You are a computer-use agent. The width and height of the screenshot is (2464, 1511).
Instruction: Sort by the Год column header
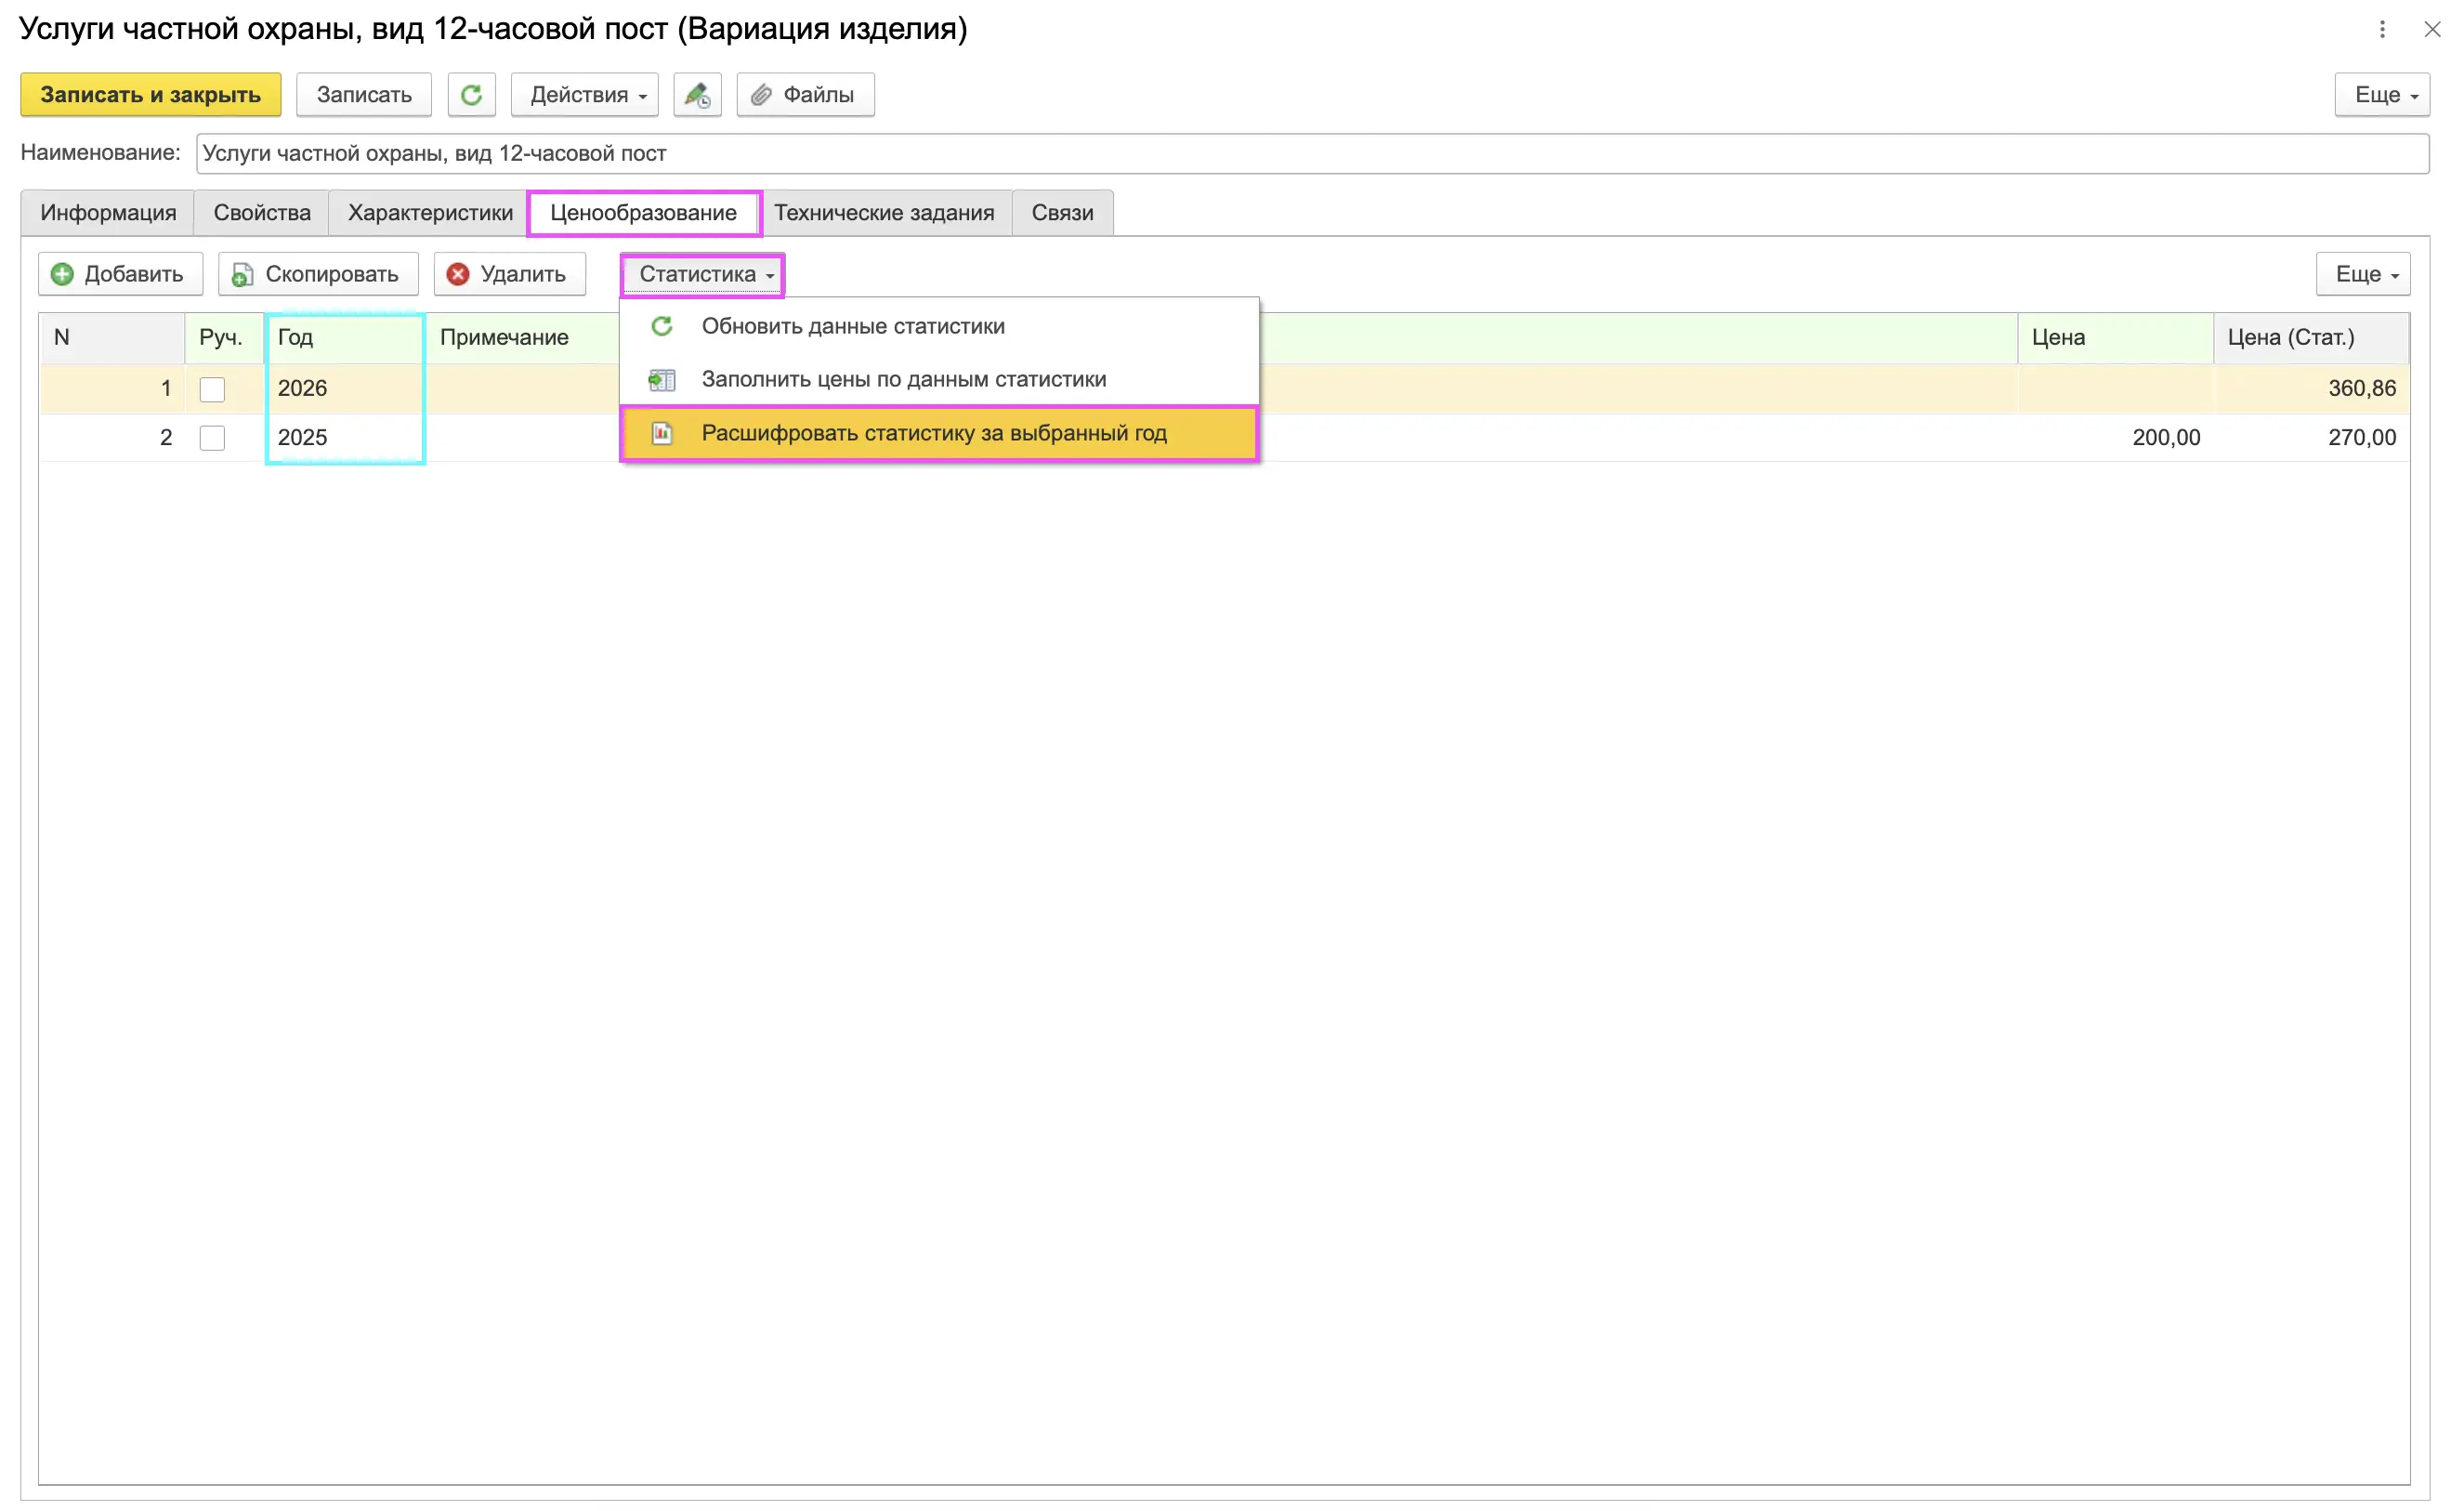coord(345,338)
